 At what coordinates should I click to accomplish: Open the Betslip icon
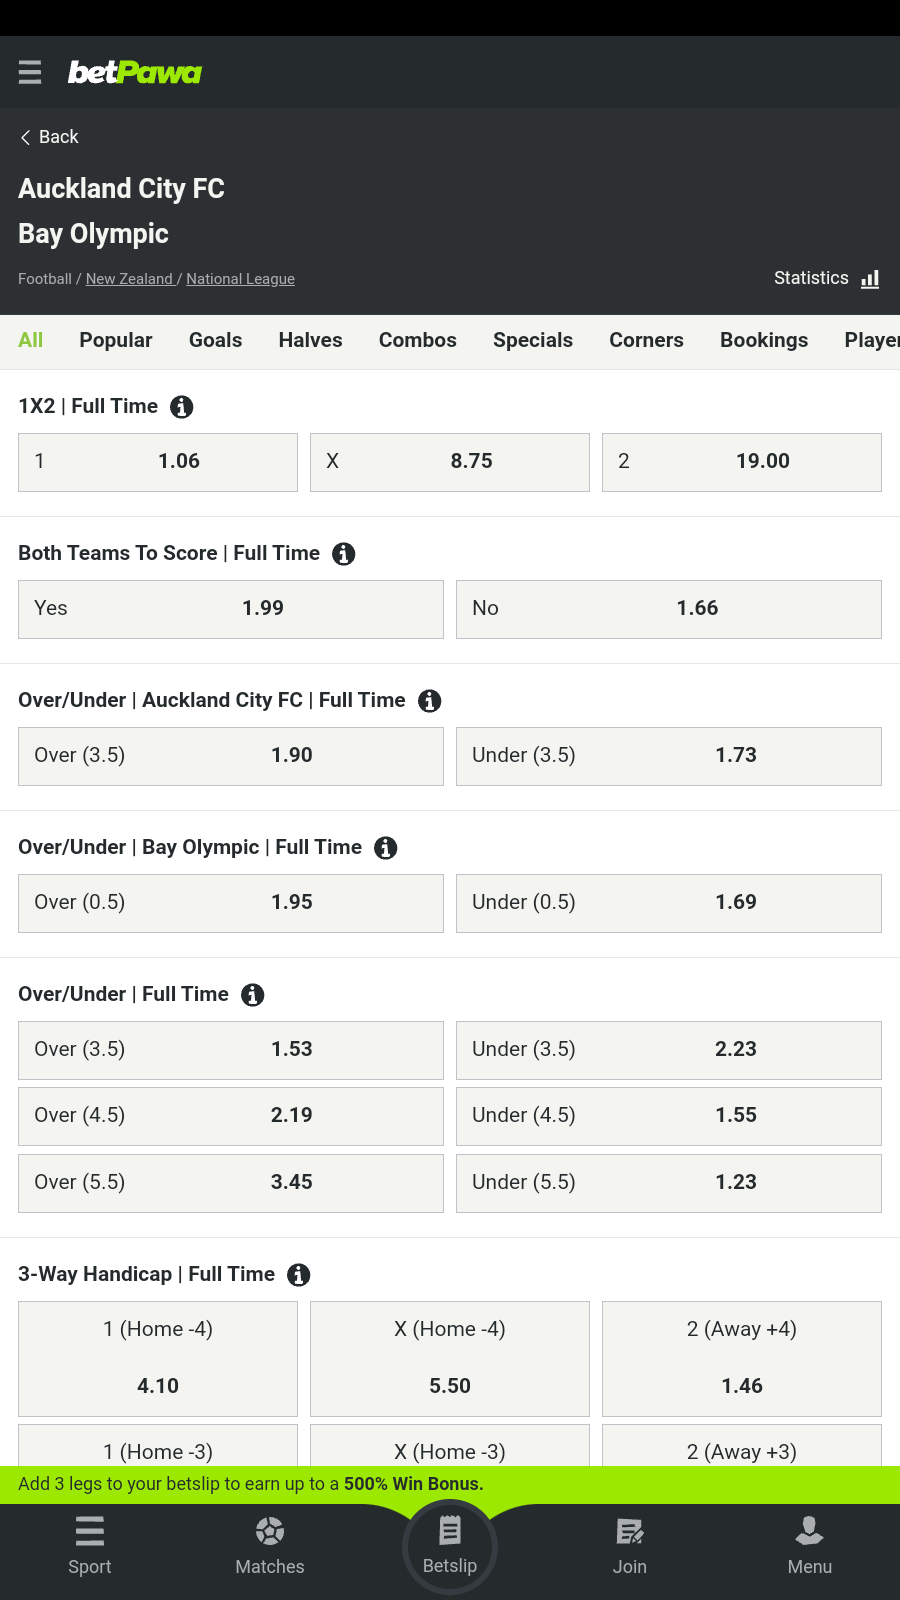(450, 1531)
